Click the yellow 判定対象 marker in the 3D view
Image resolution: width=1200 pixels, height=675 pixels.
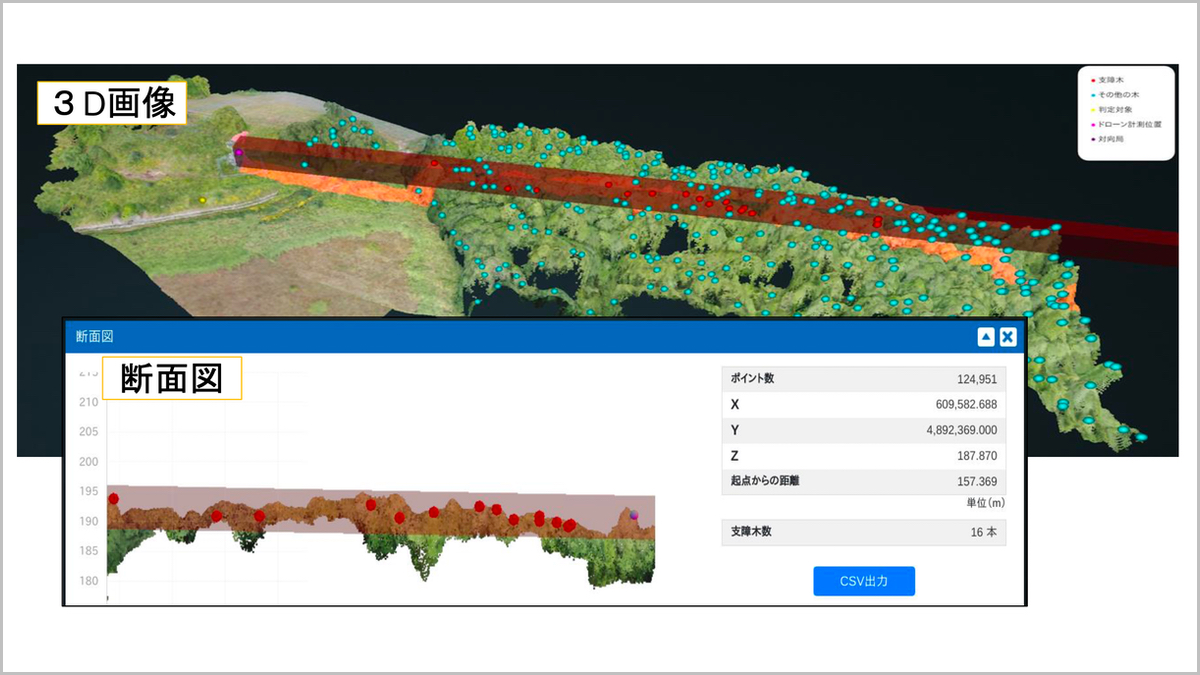click(203, 200)
